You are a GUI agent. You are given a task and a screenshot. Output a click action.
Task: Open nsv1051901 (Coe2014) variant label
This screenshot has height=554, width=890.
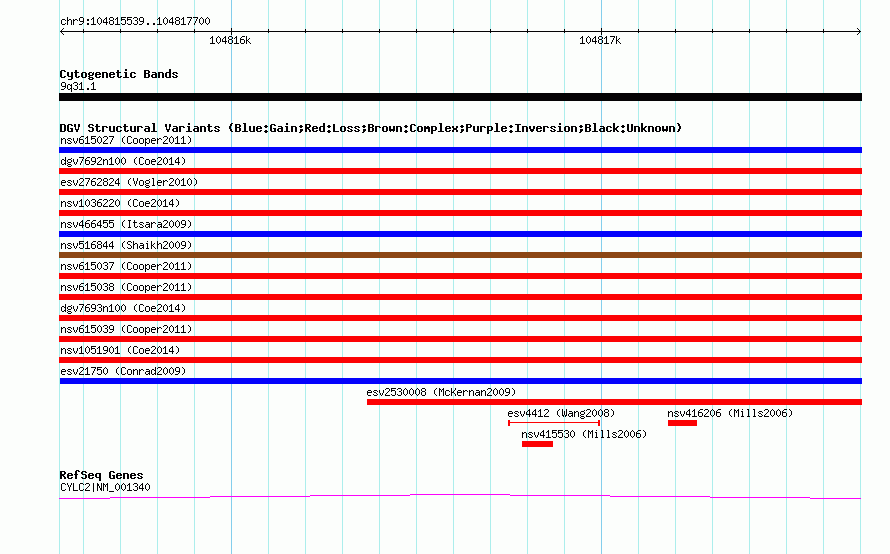tap(120, 350)
